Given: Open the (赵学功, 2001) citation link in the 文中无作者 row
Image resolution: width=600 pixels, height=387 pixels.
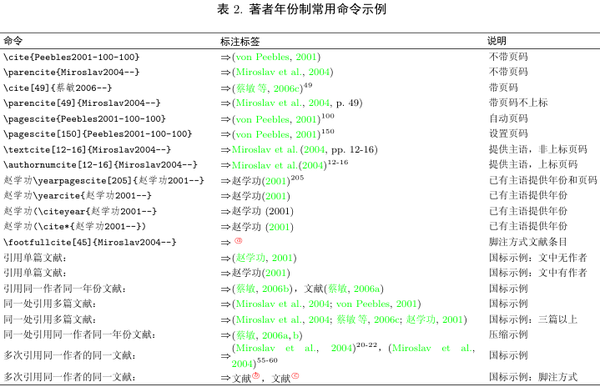Looking at the screenshot, I should [264, 258].
